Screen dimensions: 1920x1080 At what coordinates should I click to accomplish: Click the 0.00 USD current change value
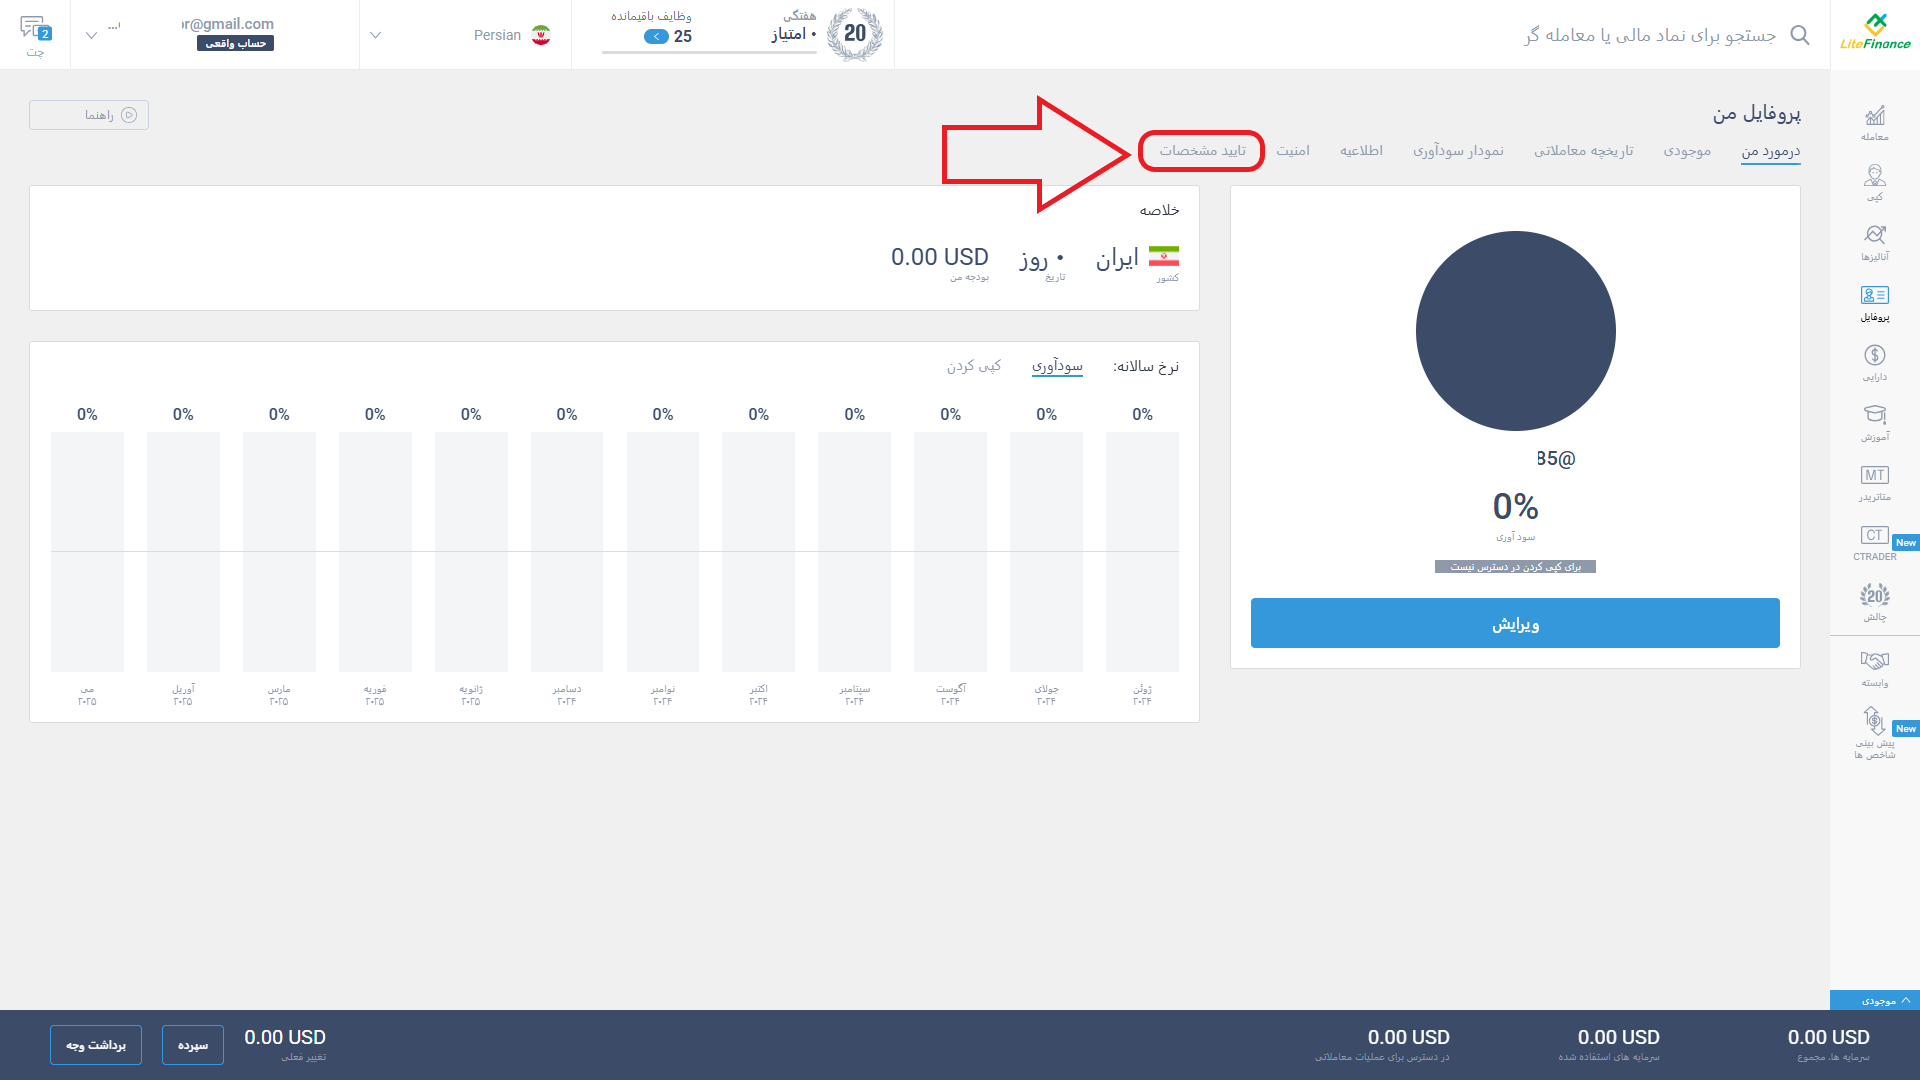[285, 1037]
